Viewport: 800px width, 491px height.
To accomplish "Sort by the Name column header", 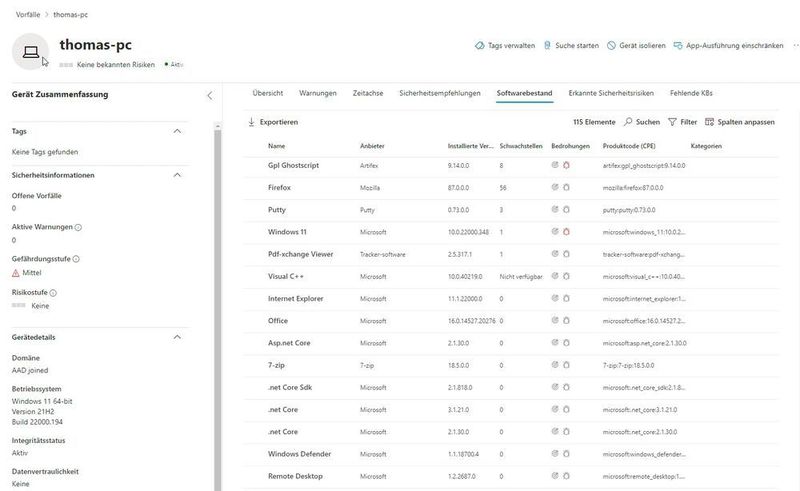I will (277, 146).
